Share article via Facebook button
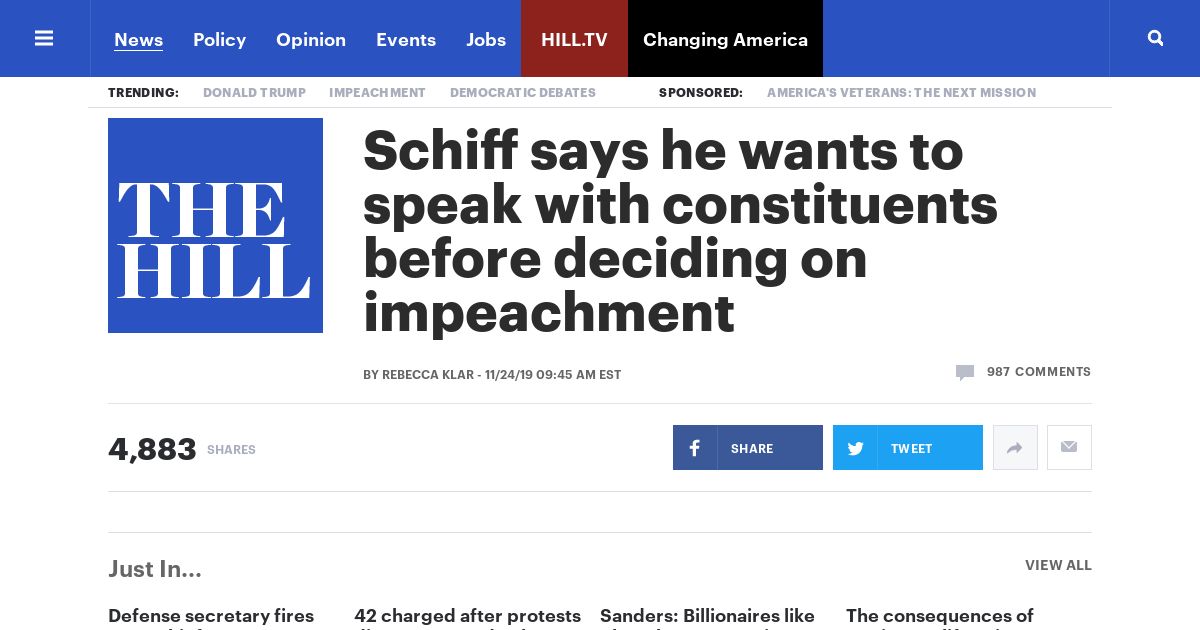 pos(748,448)
